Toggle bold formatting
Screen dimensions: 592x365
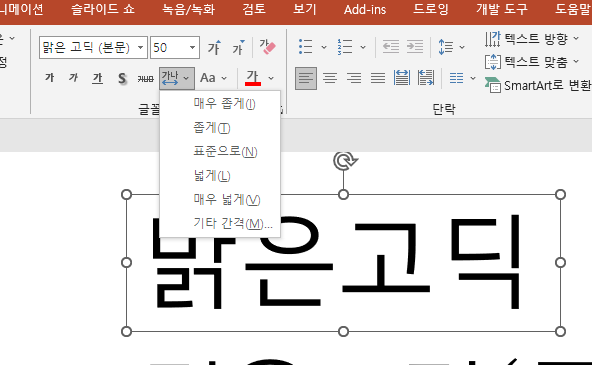(49, 78)
